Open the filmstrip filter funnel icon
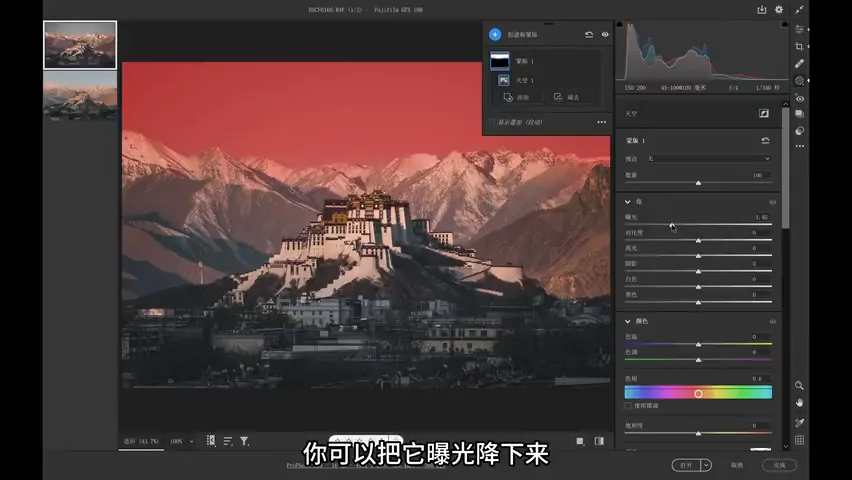Viewport: 852px width, 480px height. [245, 441]
